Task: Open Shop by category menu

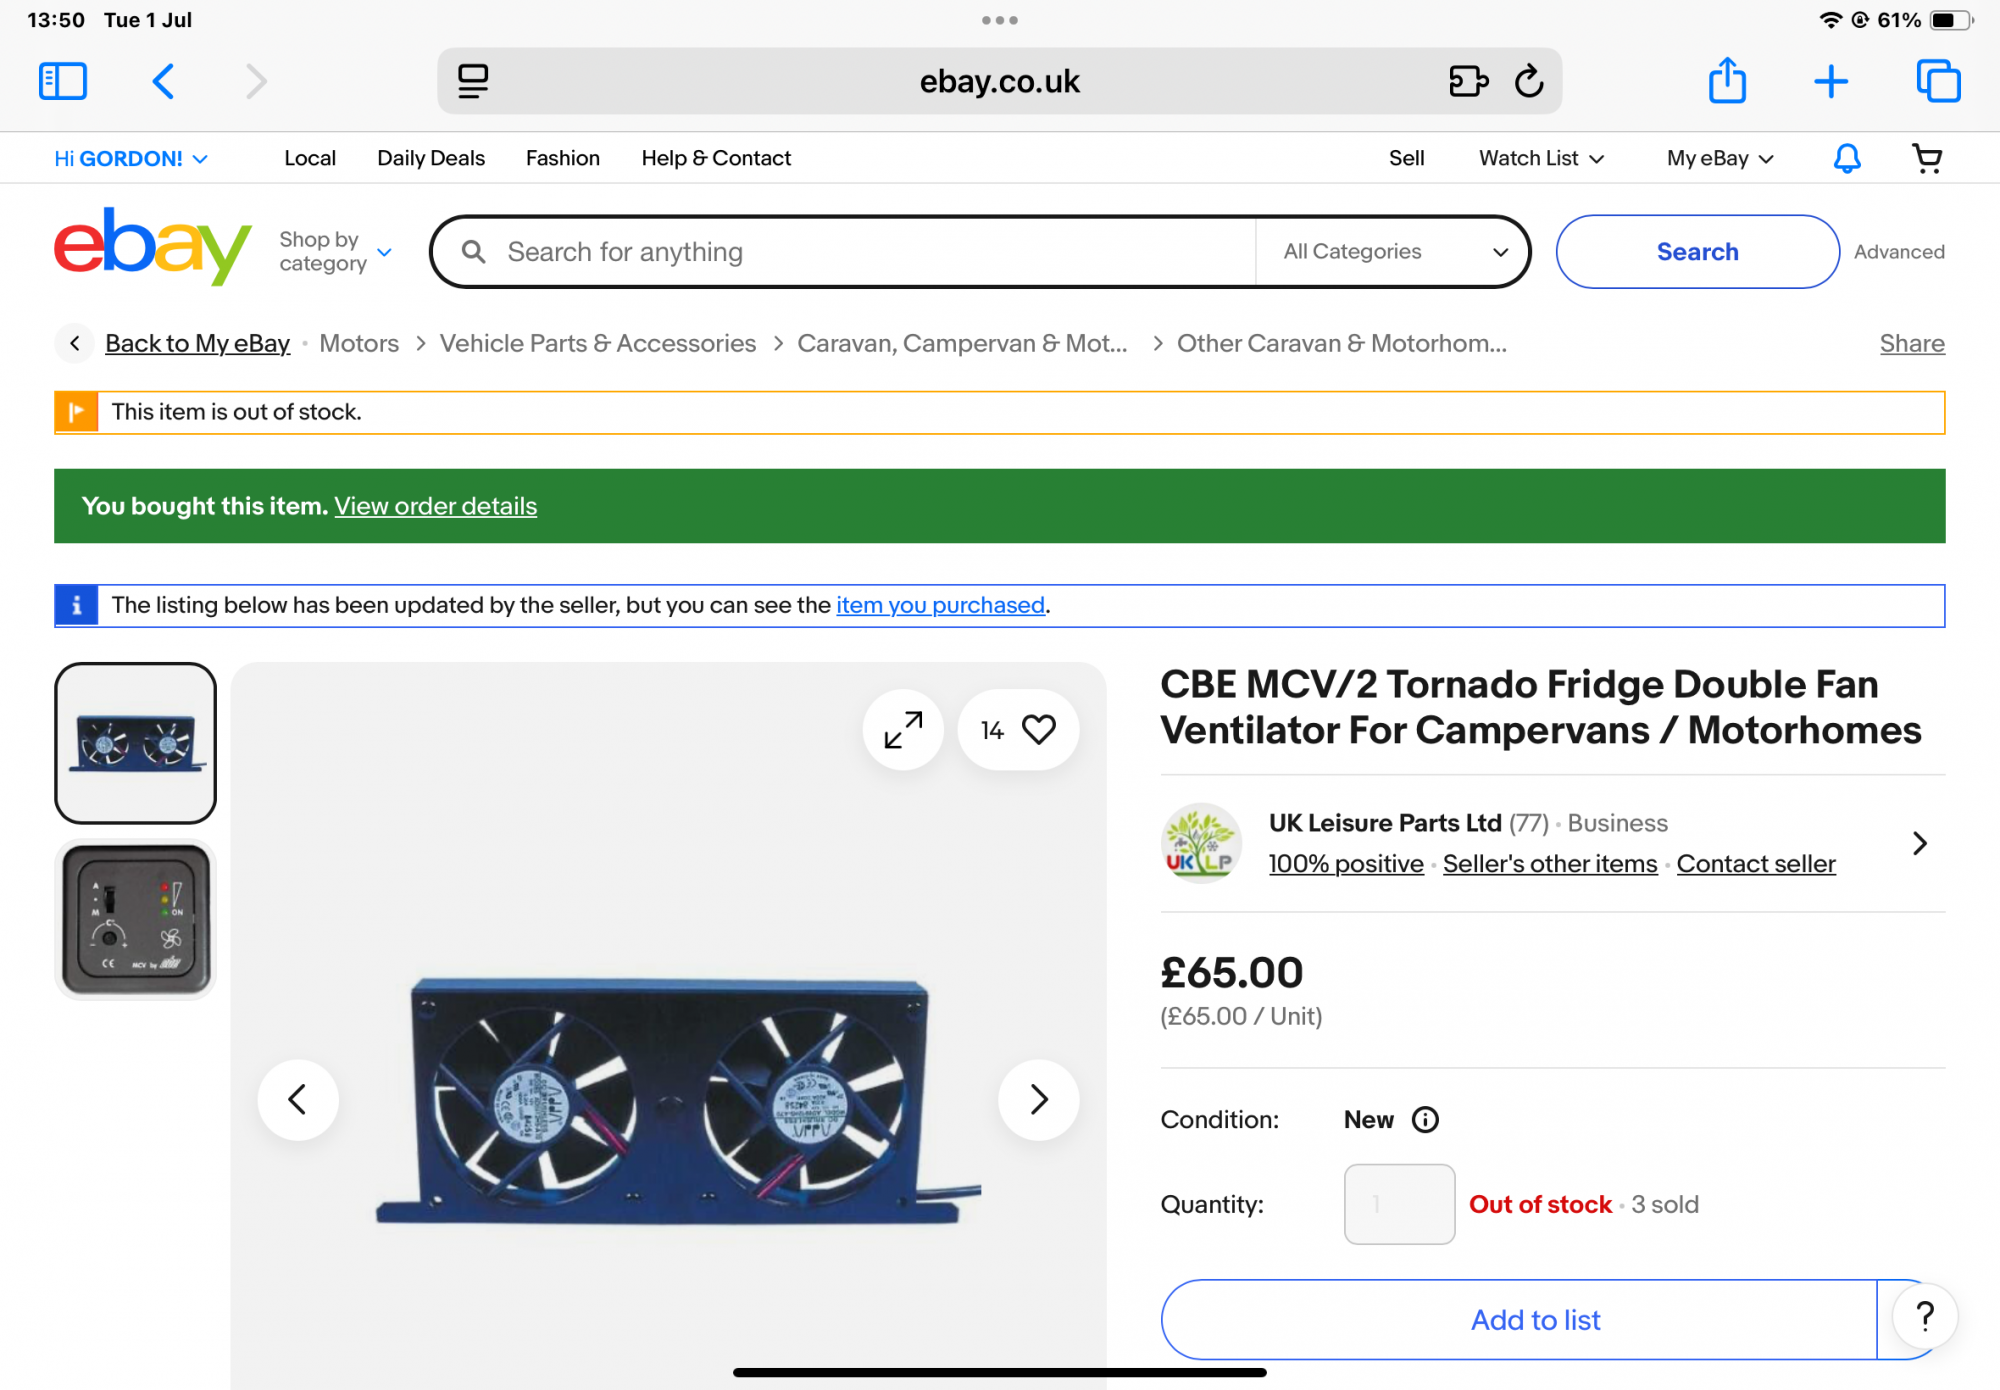Action: 335,252
